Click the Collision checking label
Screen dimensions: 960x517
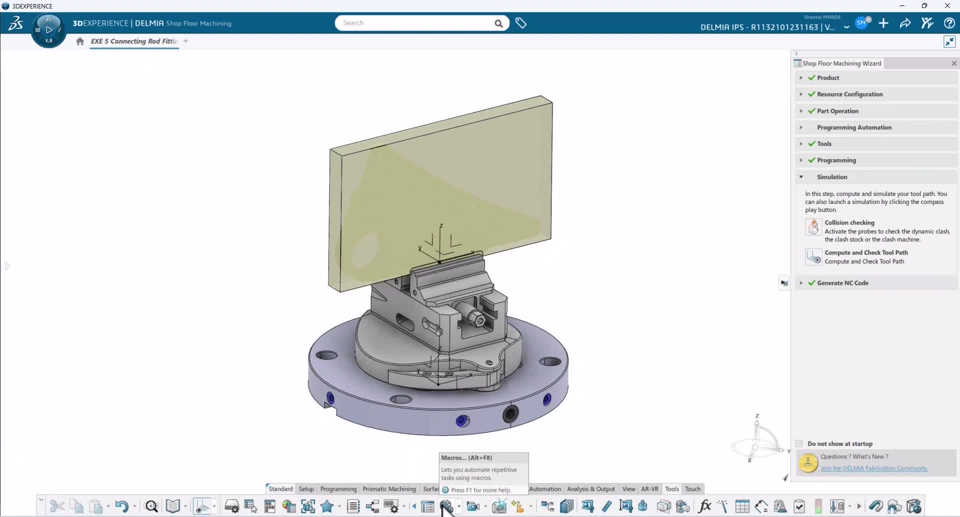(x=849, y=222)
